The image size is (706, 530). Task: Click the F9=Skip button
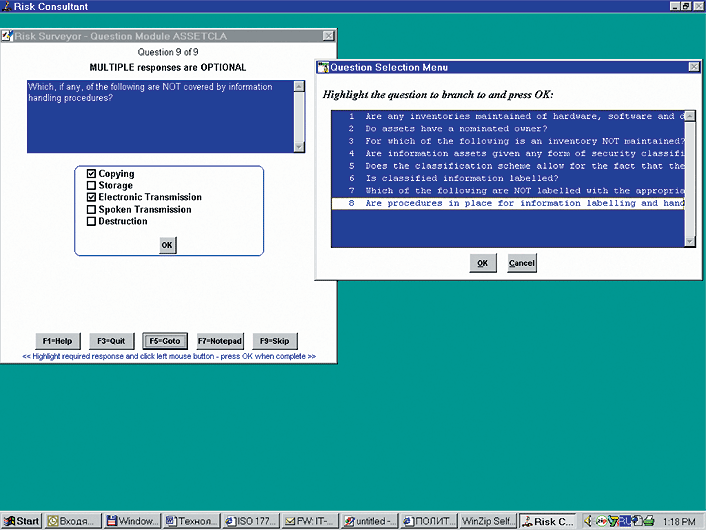pyautogui.click(x=275, y=340)
